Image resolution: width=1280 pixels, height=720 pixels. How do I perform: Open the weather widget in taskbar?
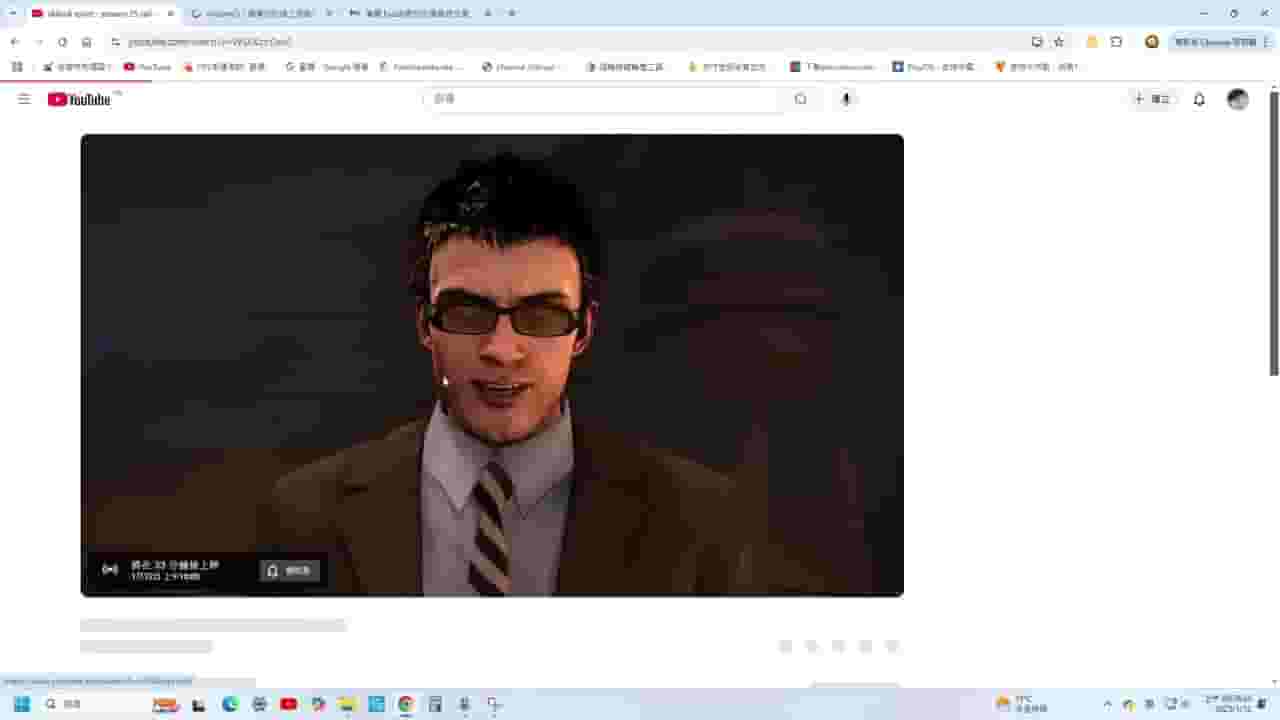pos(1022,704)
